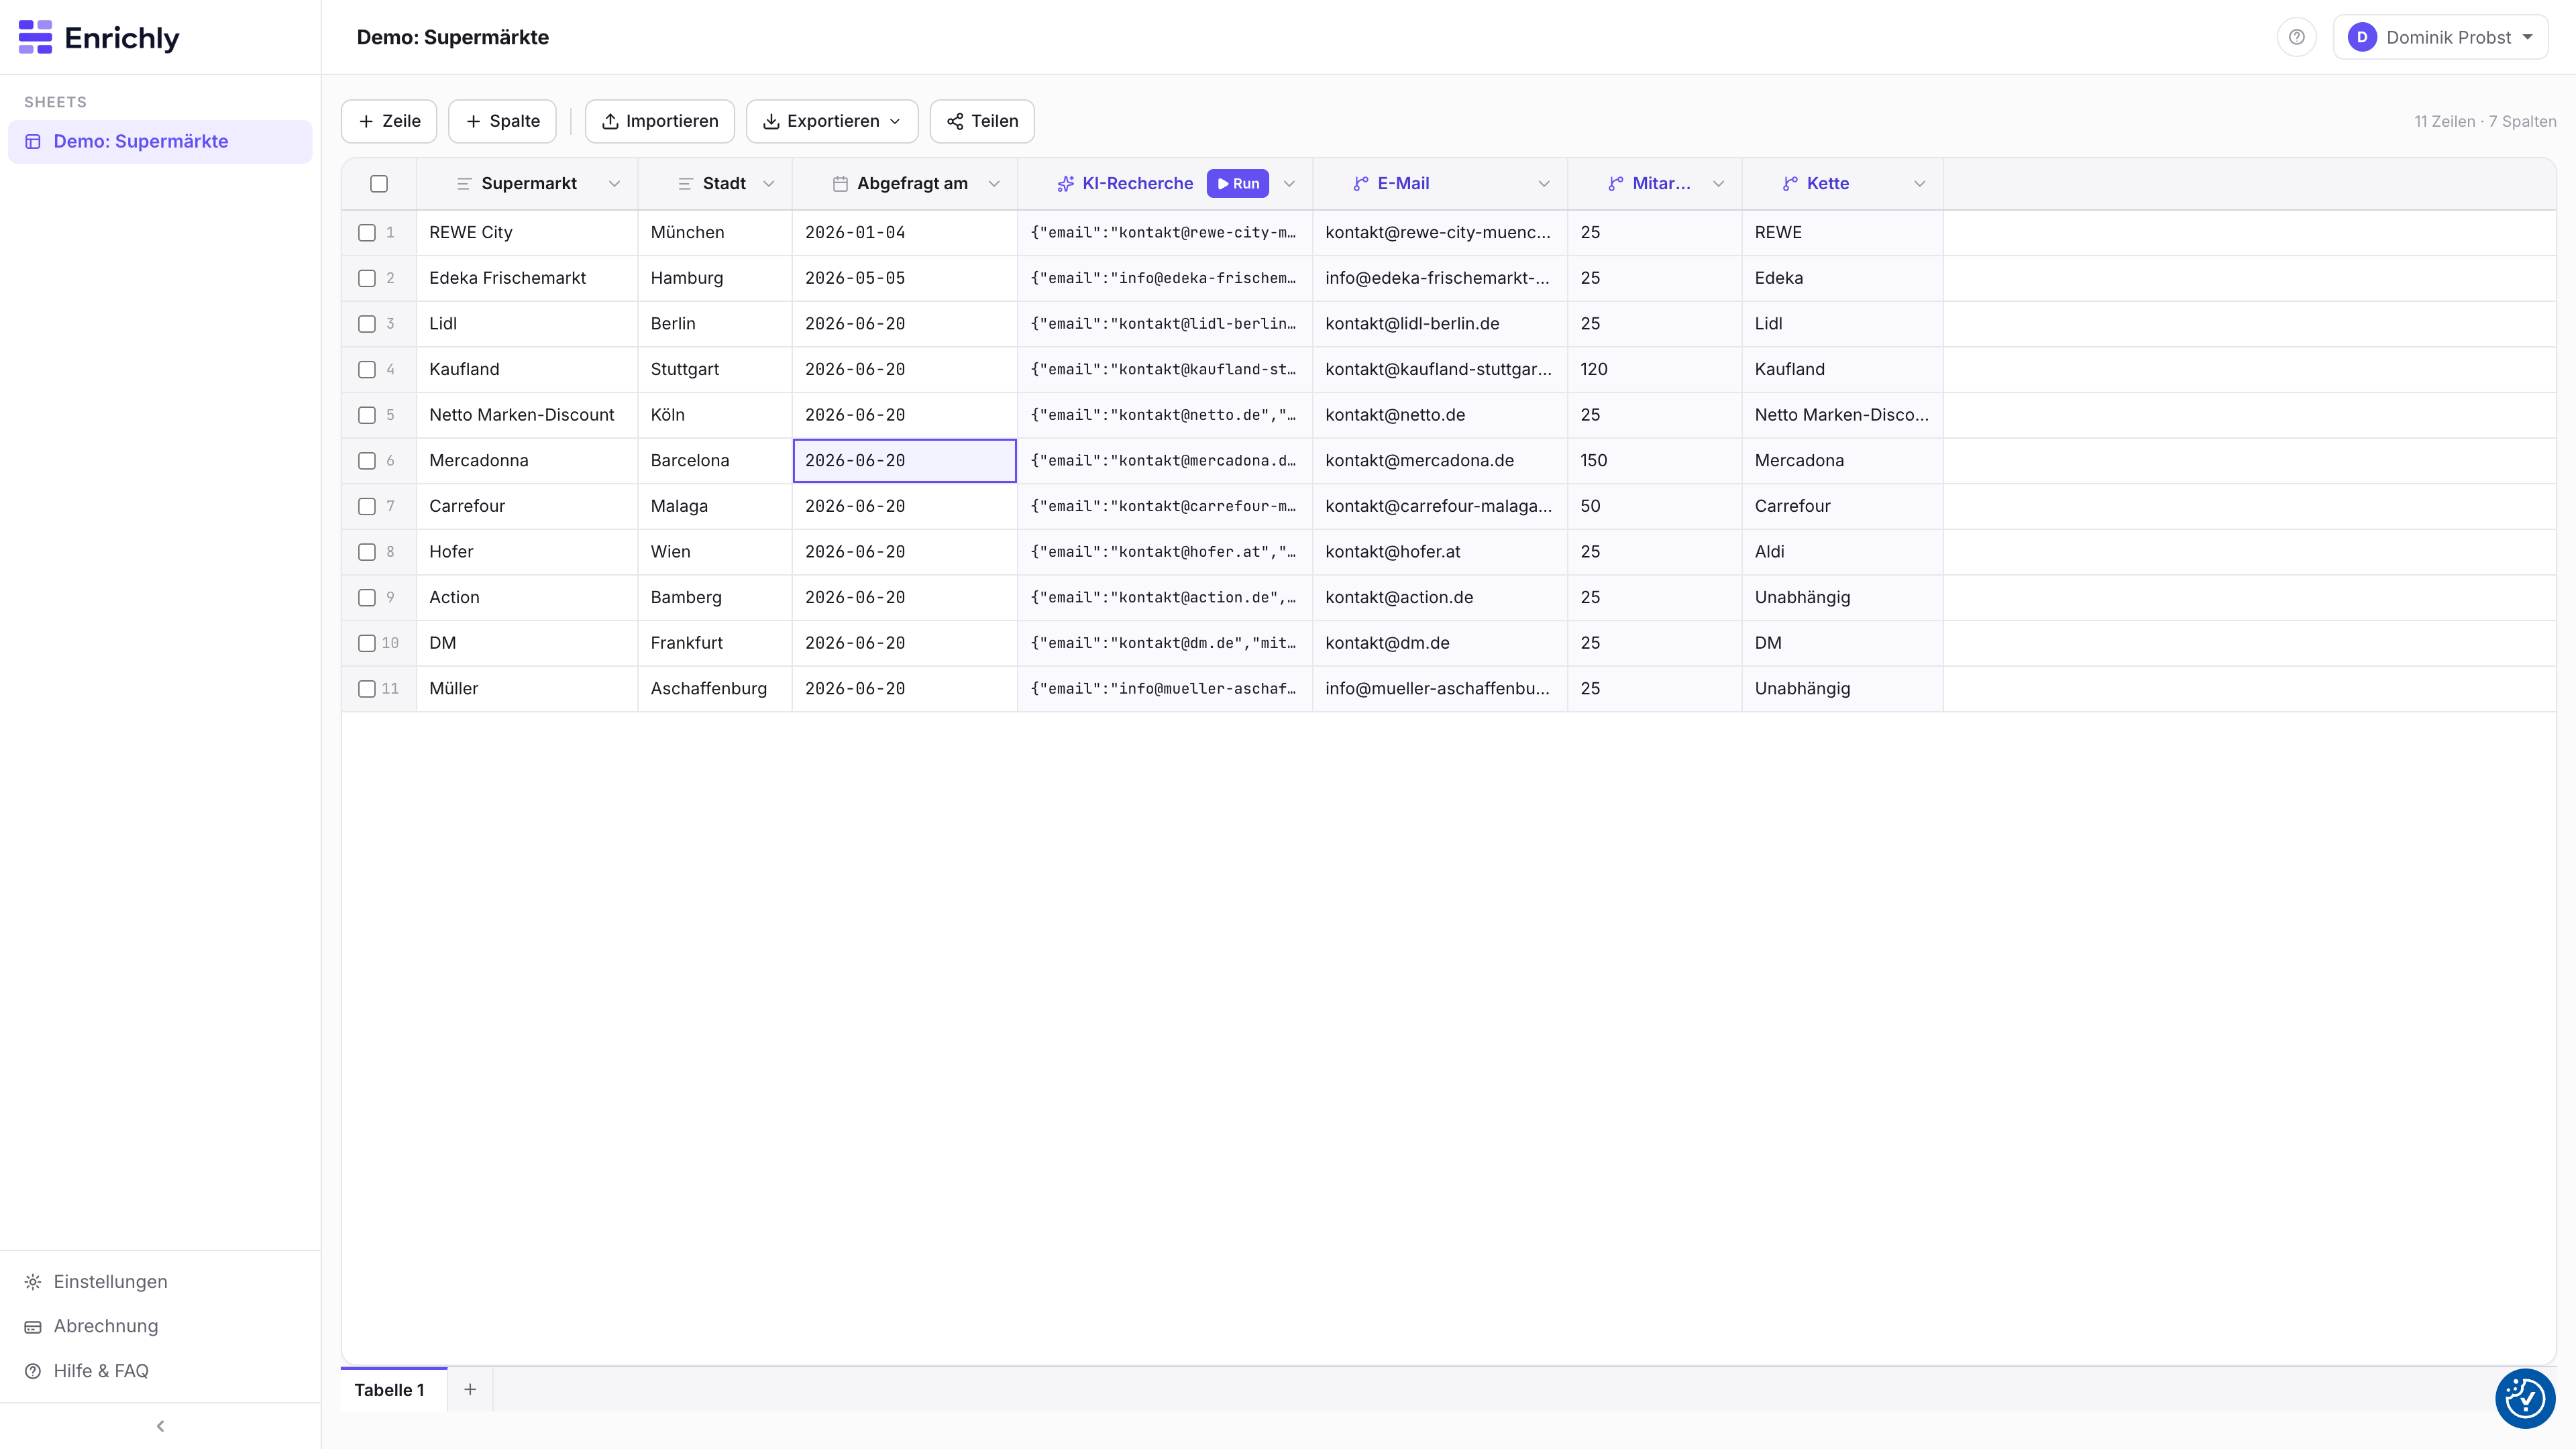Click the Müller KI-Recherche JSON cell
The height and width of the screenshot is (1449, 2576).
click(x=1165, y=689)
